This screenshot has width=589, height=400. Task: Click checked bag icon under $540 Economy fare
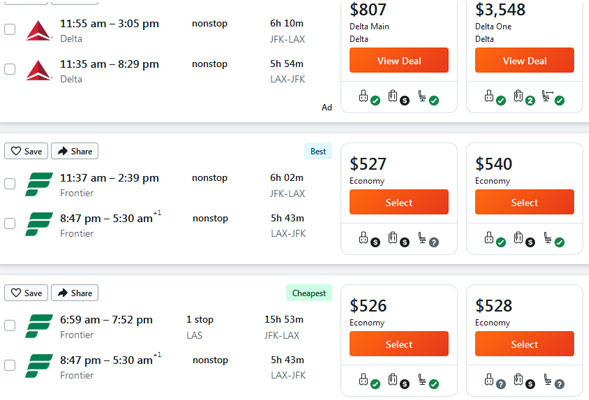coord(518,238)
